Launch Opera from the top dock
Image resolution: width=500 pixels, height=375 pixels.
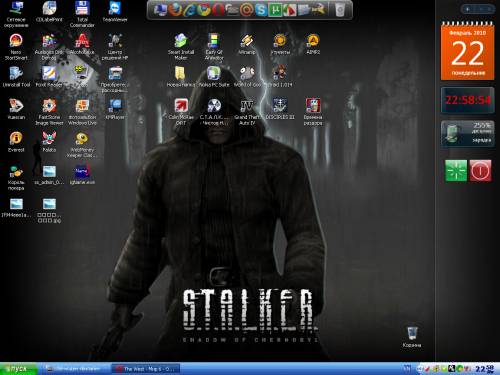(218, 10)
